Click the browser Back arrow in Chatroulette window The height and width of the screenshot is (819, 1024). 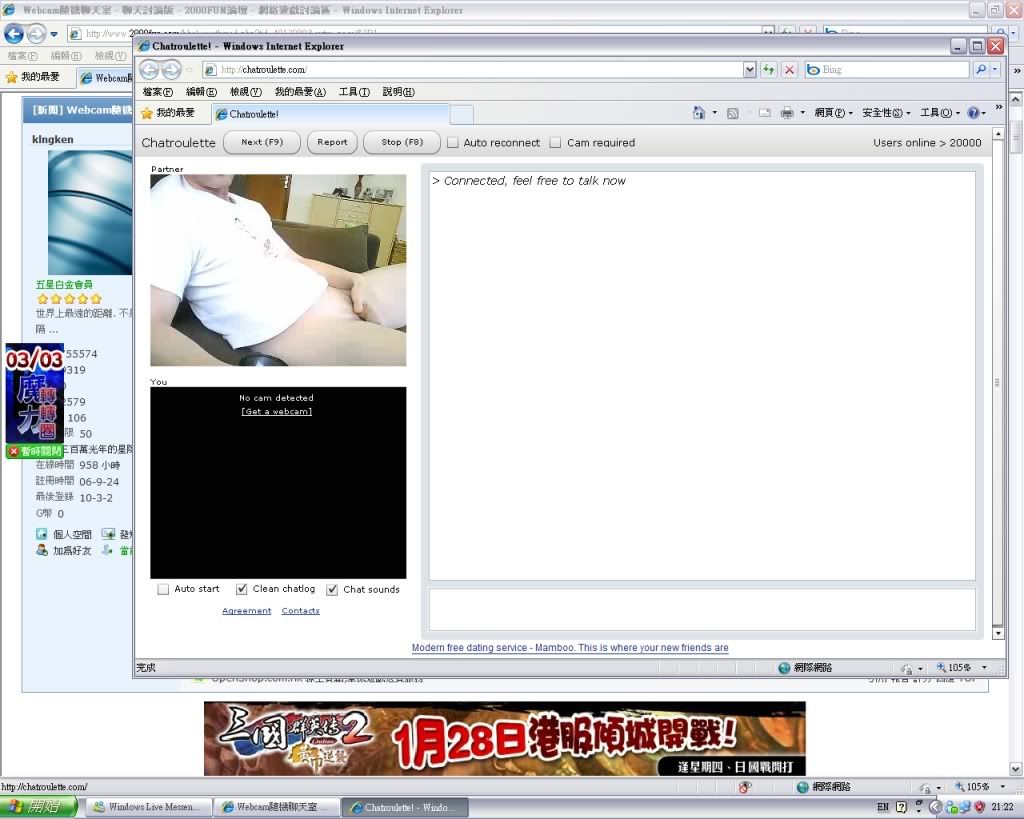[x=149, y=70]
